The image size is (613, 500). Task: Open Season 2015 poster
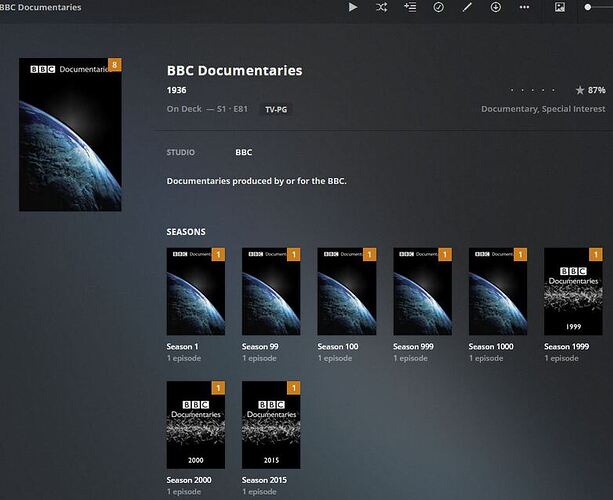[271, 425]
